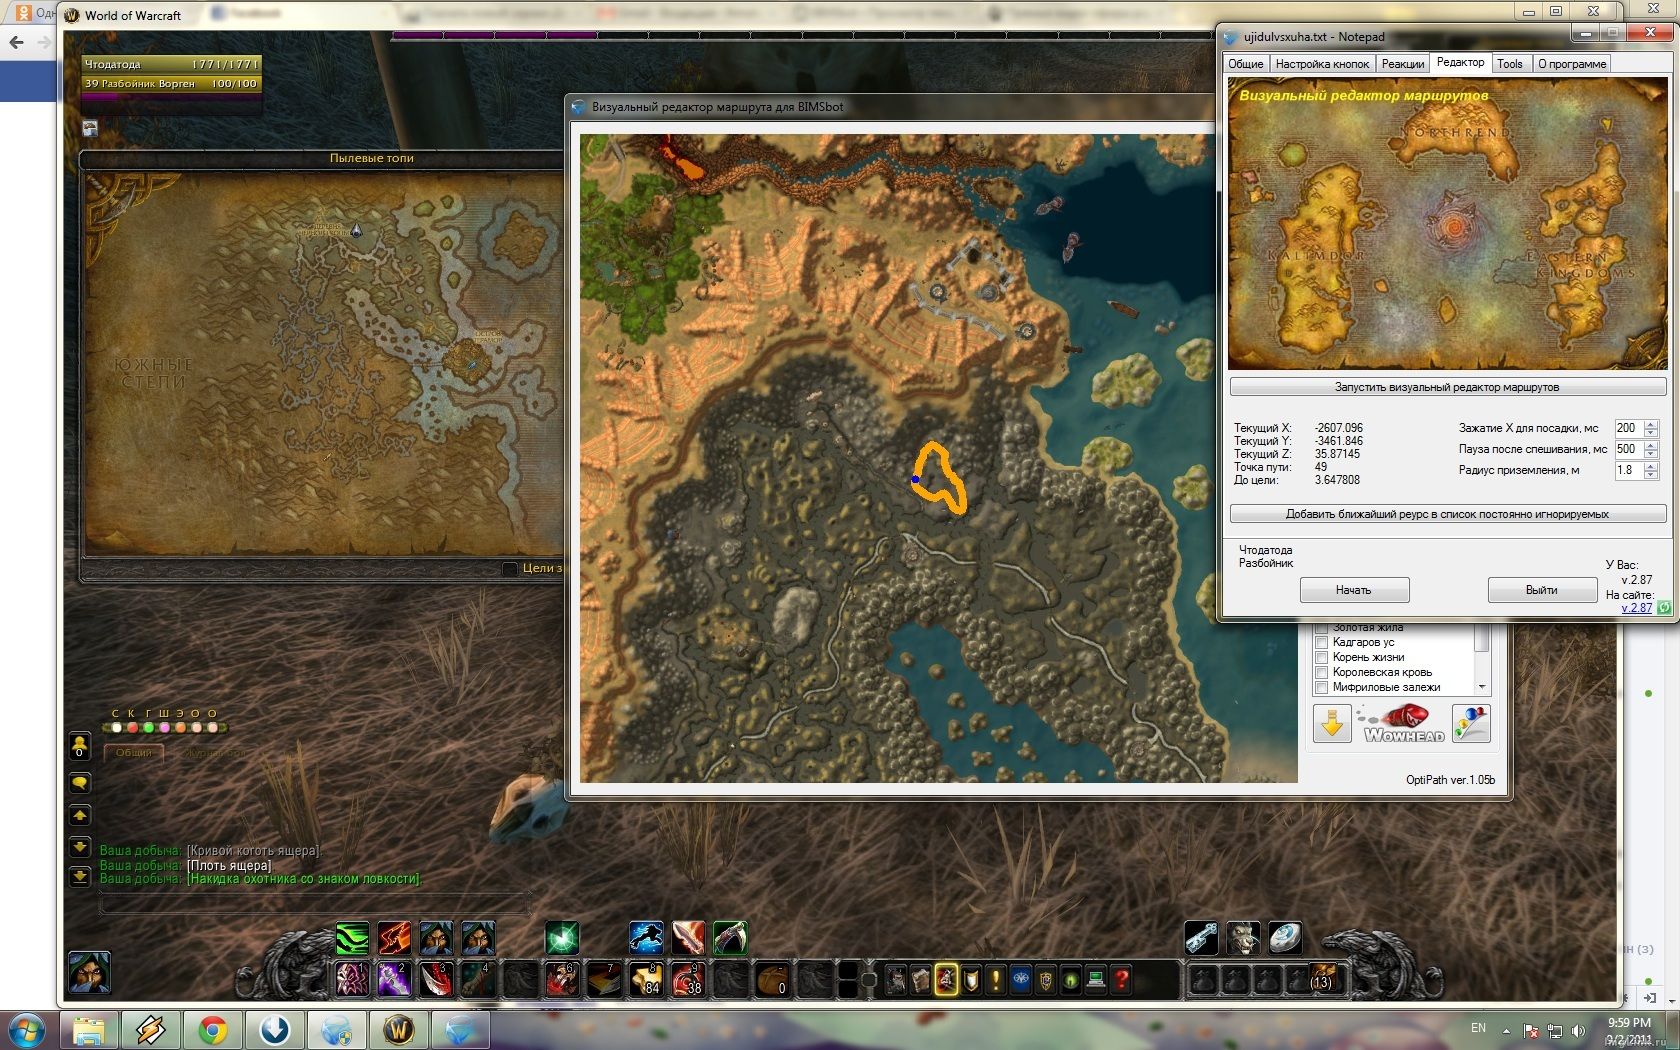Open Настройка кнопок tab
The width and height of the screenshot is (1680, 1050).
tap(1322, 64)
